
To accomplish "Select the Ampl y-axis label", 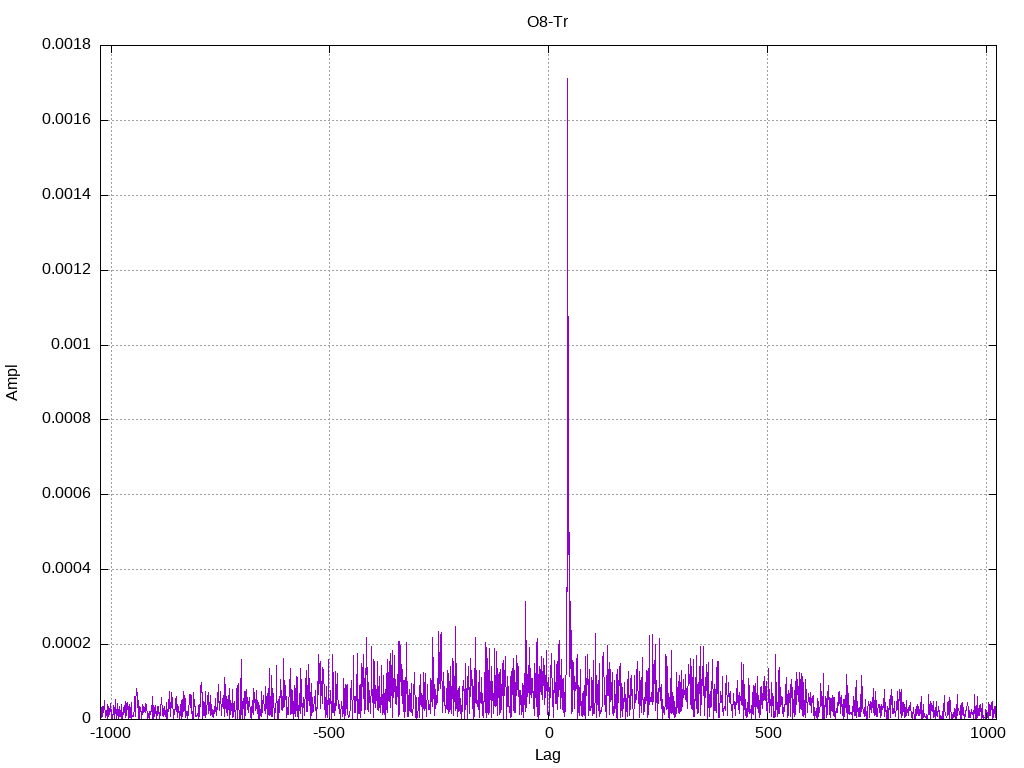I will [12, 382].
